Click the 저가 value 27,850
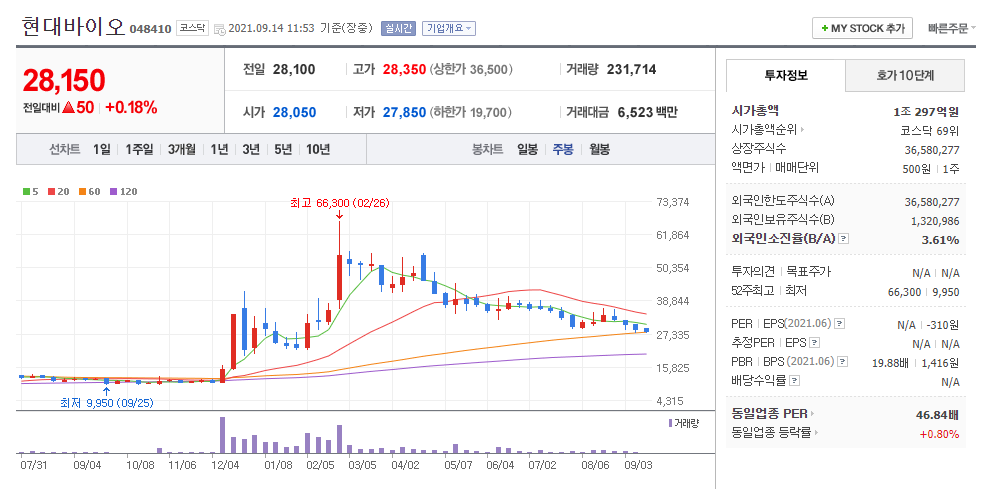The width and height of the screenshot is (981, 489). (x=404, y=113)
